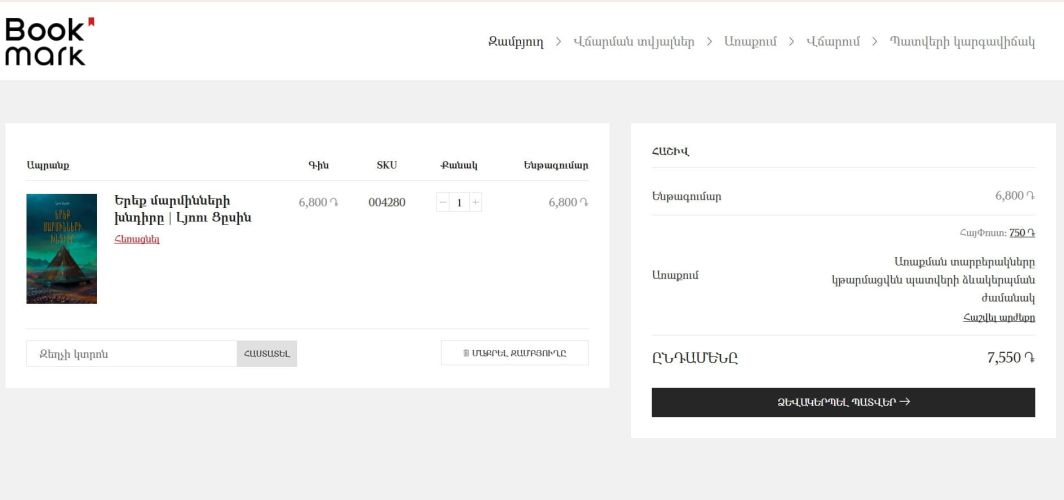1064x500 pixels.
Task: Increase book quantity with the plus button
Action: tap(475, 202)
